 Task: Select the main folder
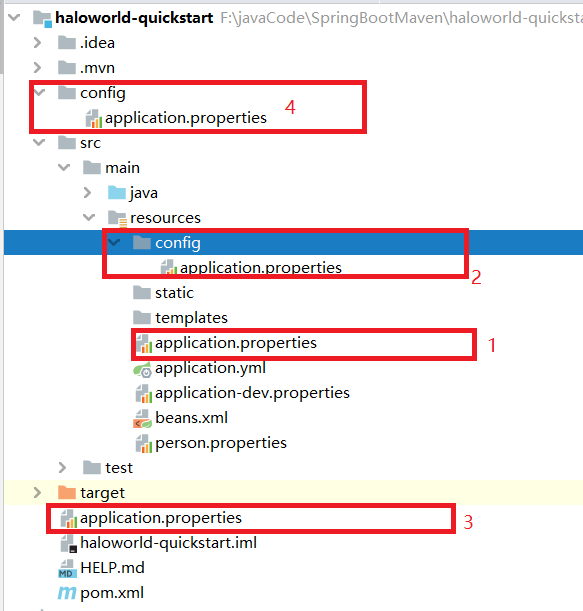pyautogui.click(x=122, y=168)
